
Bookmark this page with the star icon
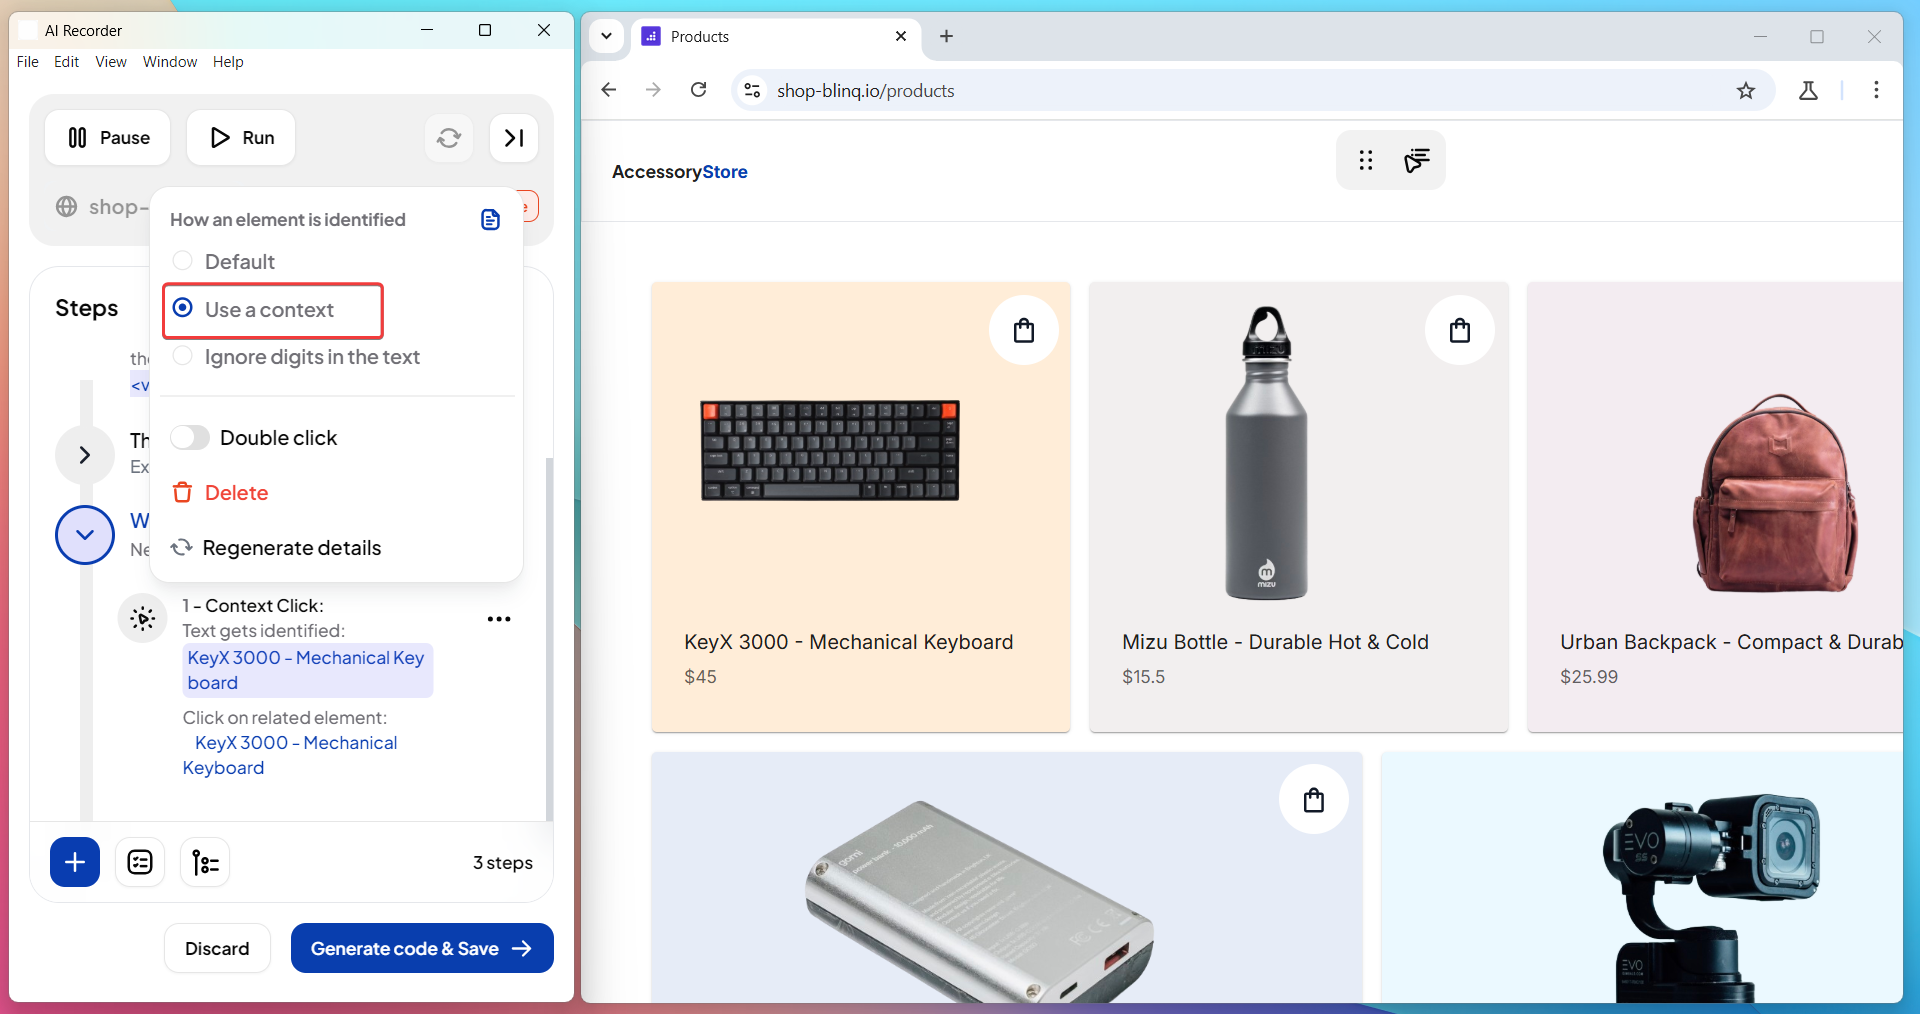click(1746, 91)
